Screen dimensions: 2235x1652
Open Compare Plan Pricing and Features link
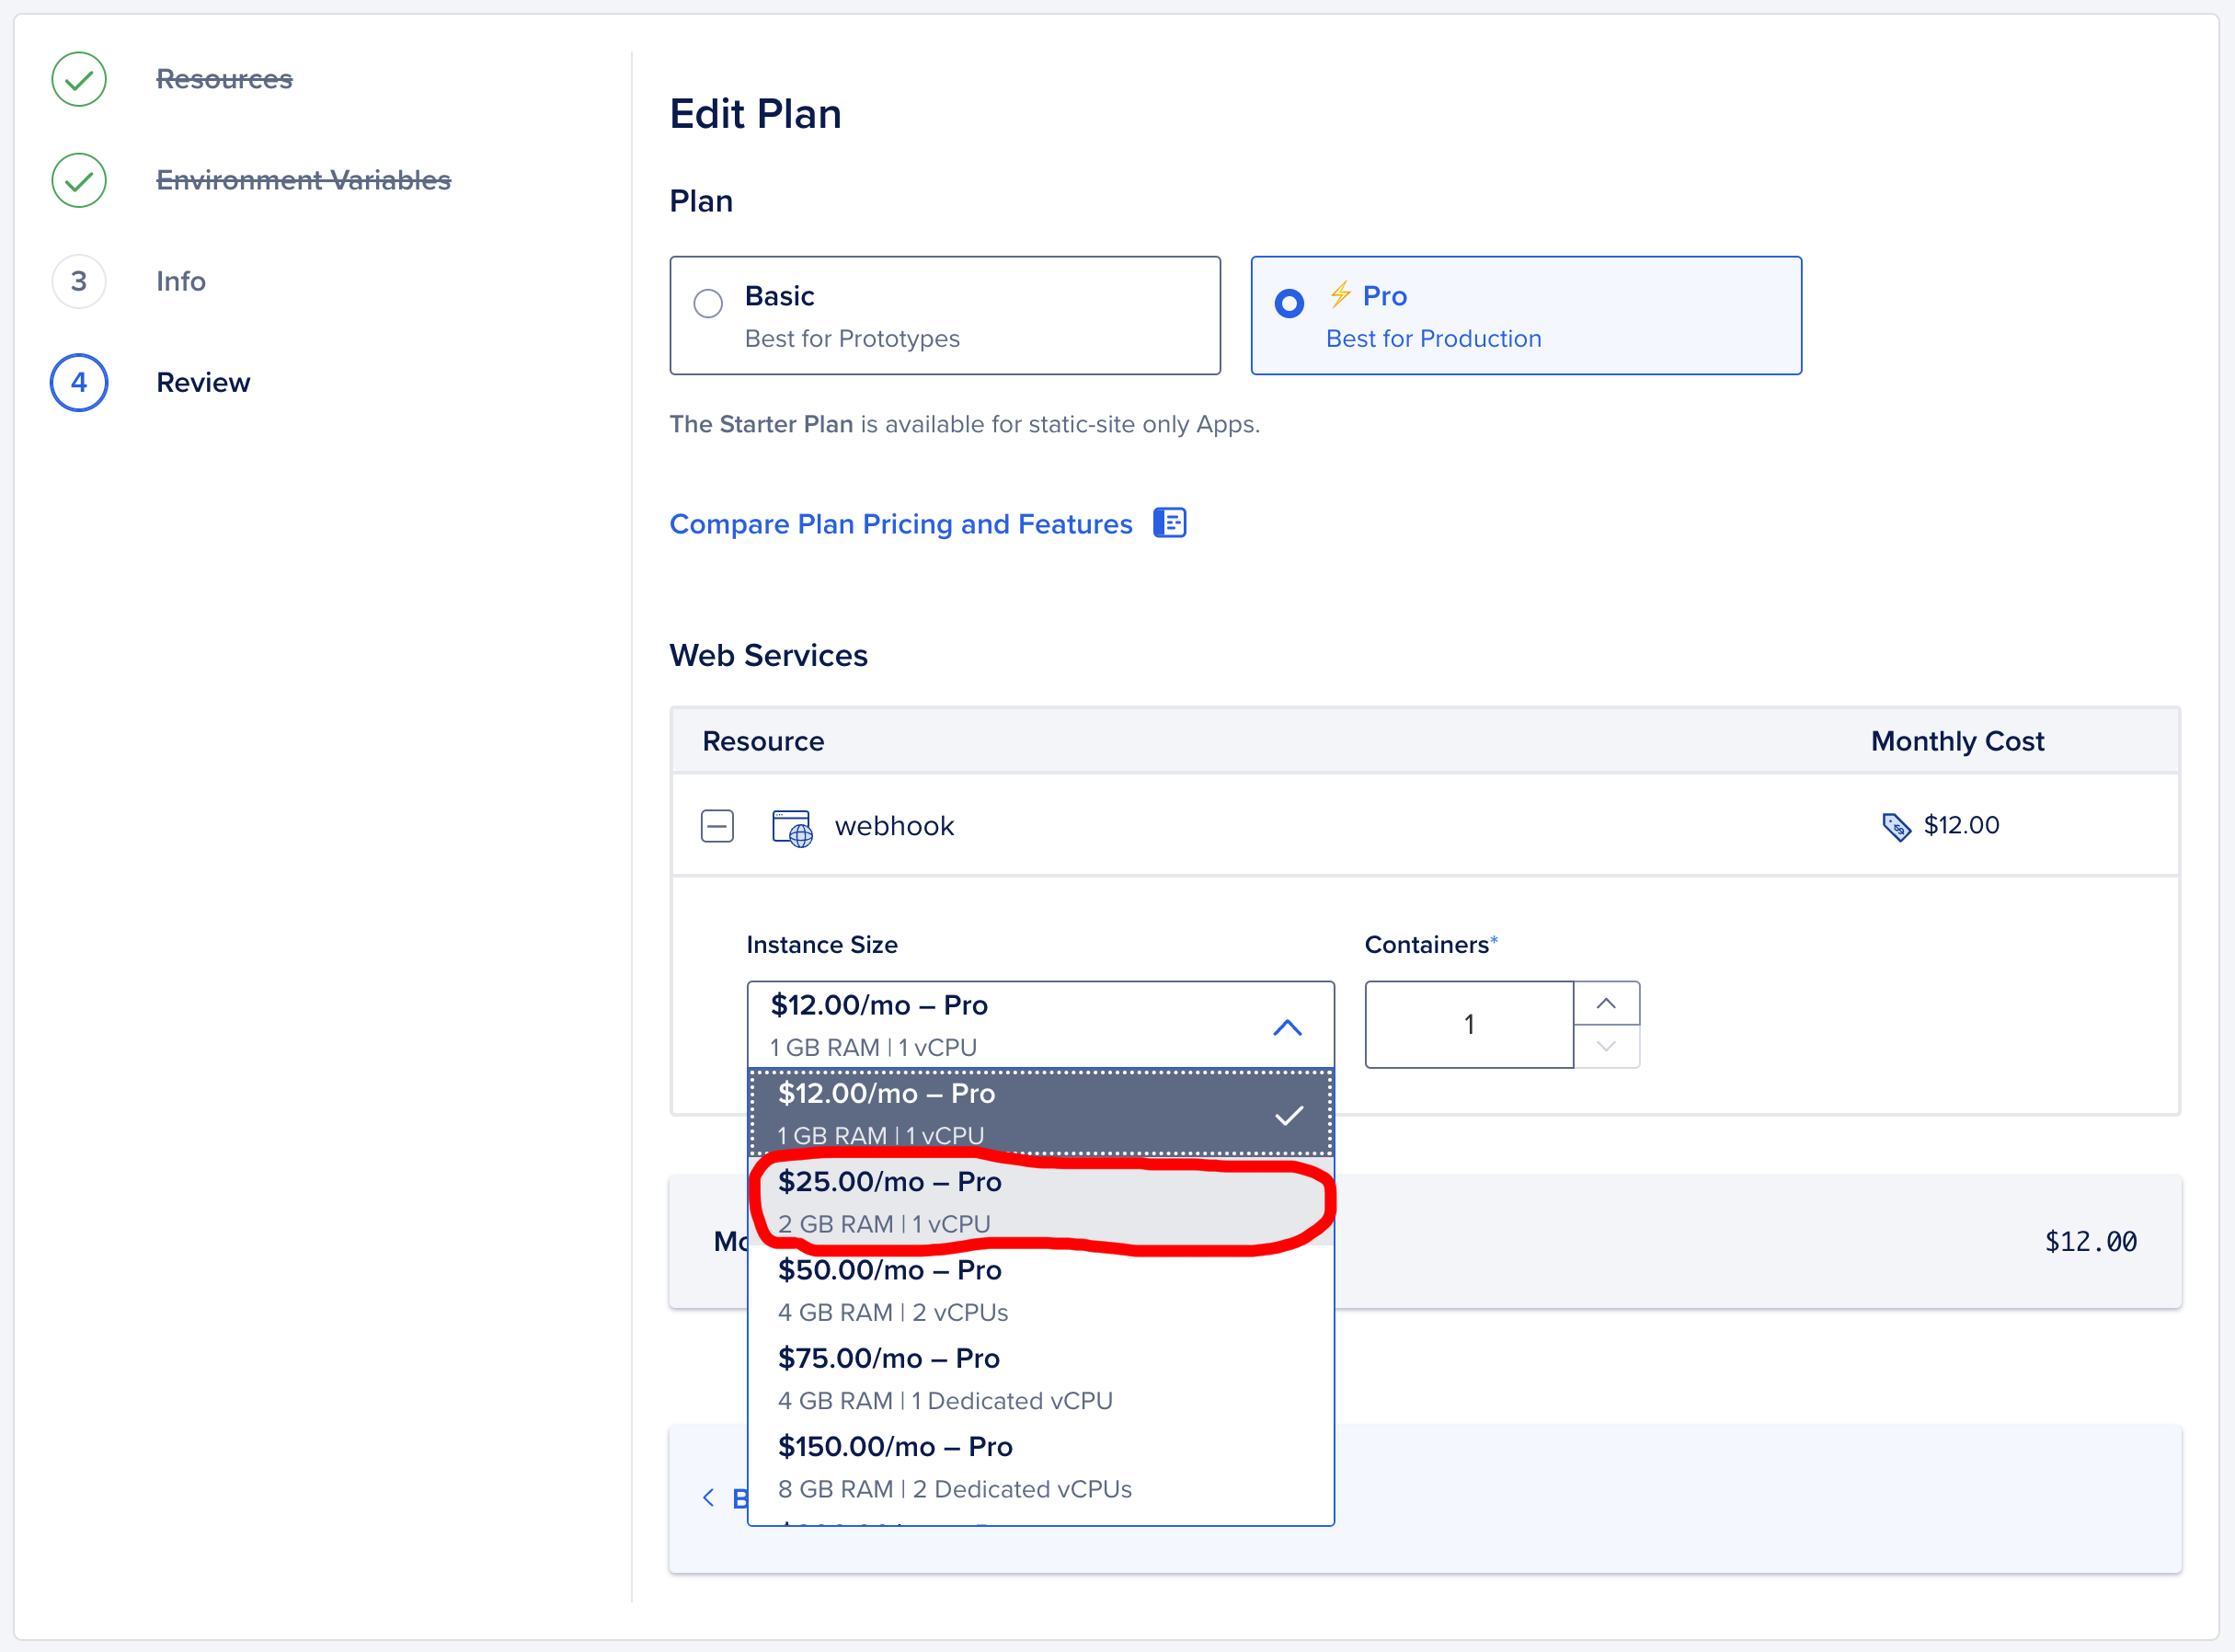pyautogui.click(x=901, y=524)
